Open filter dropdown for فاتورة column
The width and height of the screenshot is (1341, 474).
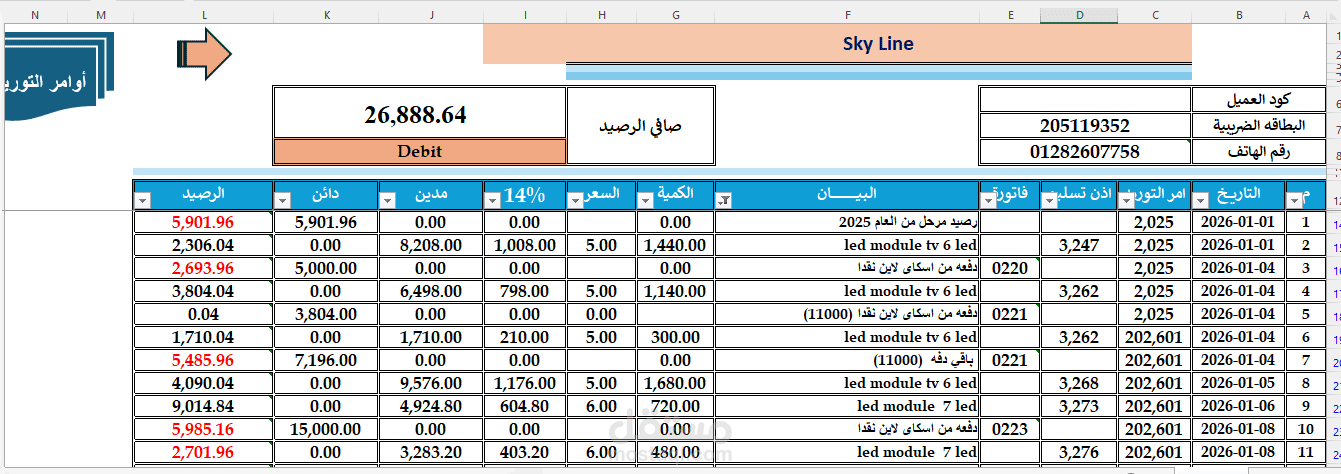988,201
